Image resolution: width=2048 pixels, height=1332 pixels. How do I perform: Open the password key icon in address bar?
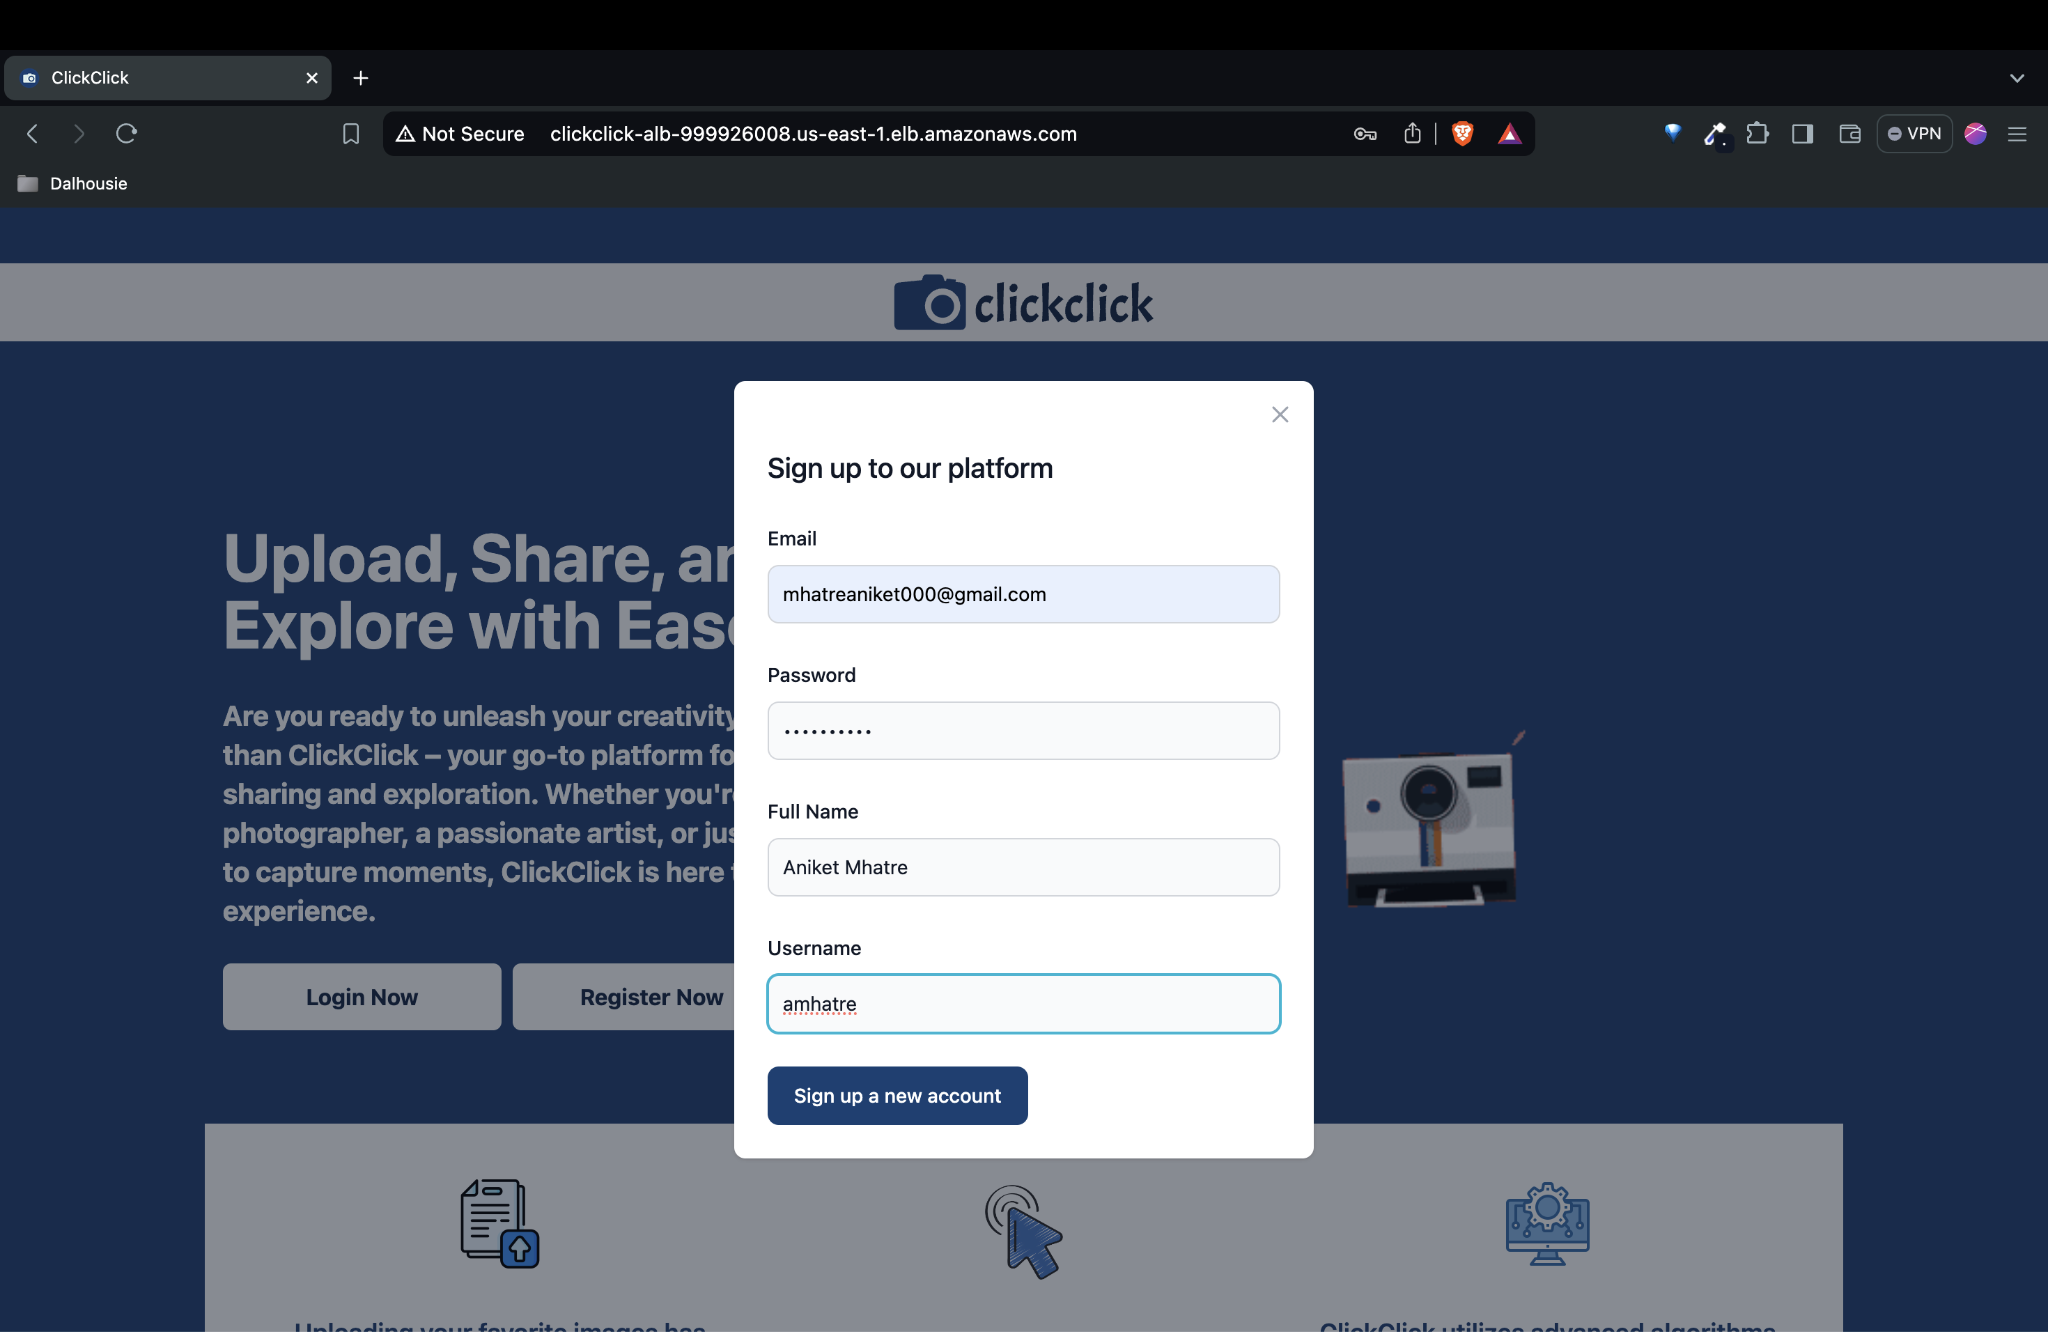tap(1365, 134)
